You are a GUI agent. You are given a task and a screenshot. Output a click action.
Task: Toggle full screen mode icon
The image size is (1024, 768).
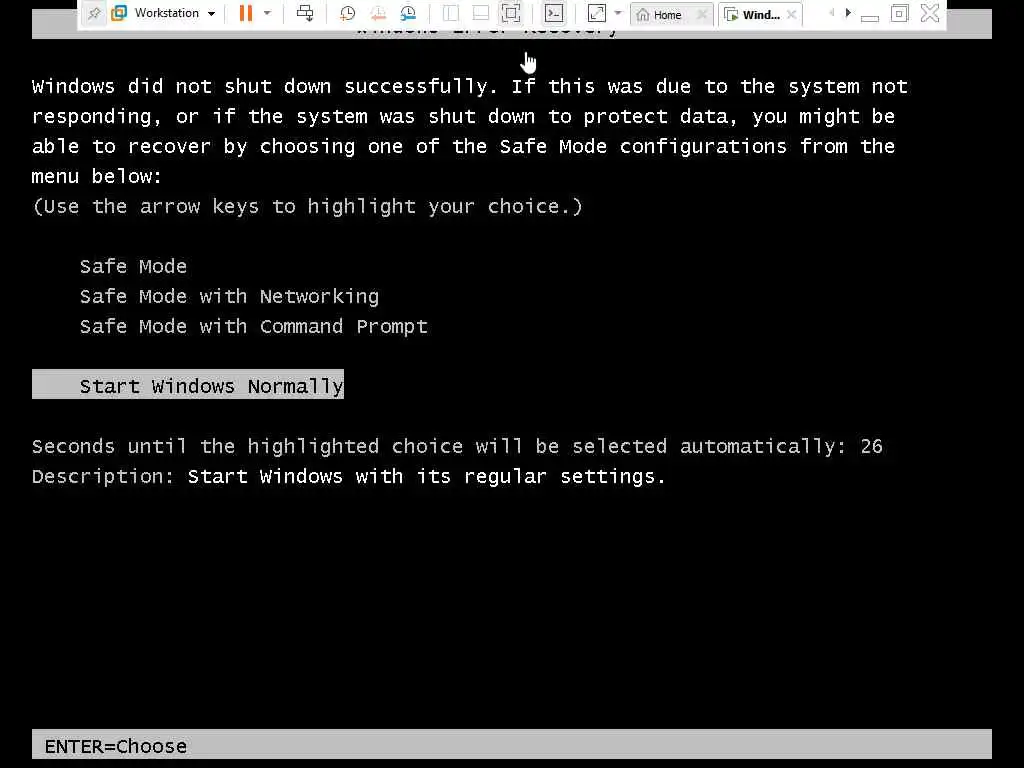511,13
